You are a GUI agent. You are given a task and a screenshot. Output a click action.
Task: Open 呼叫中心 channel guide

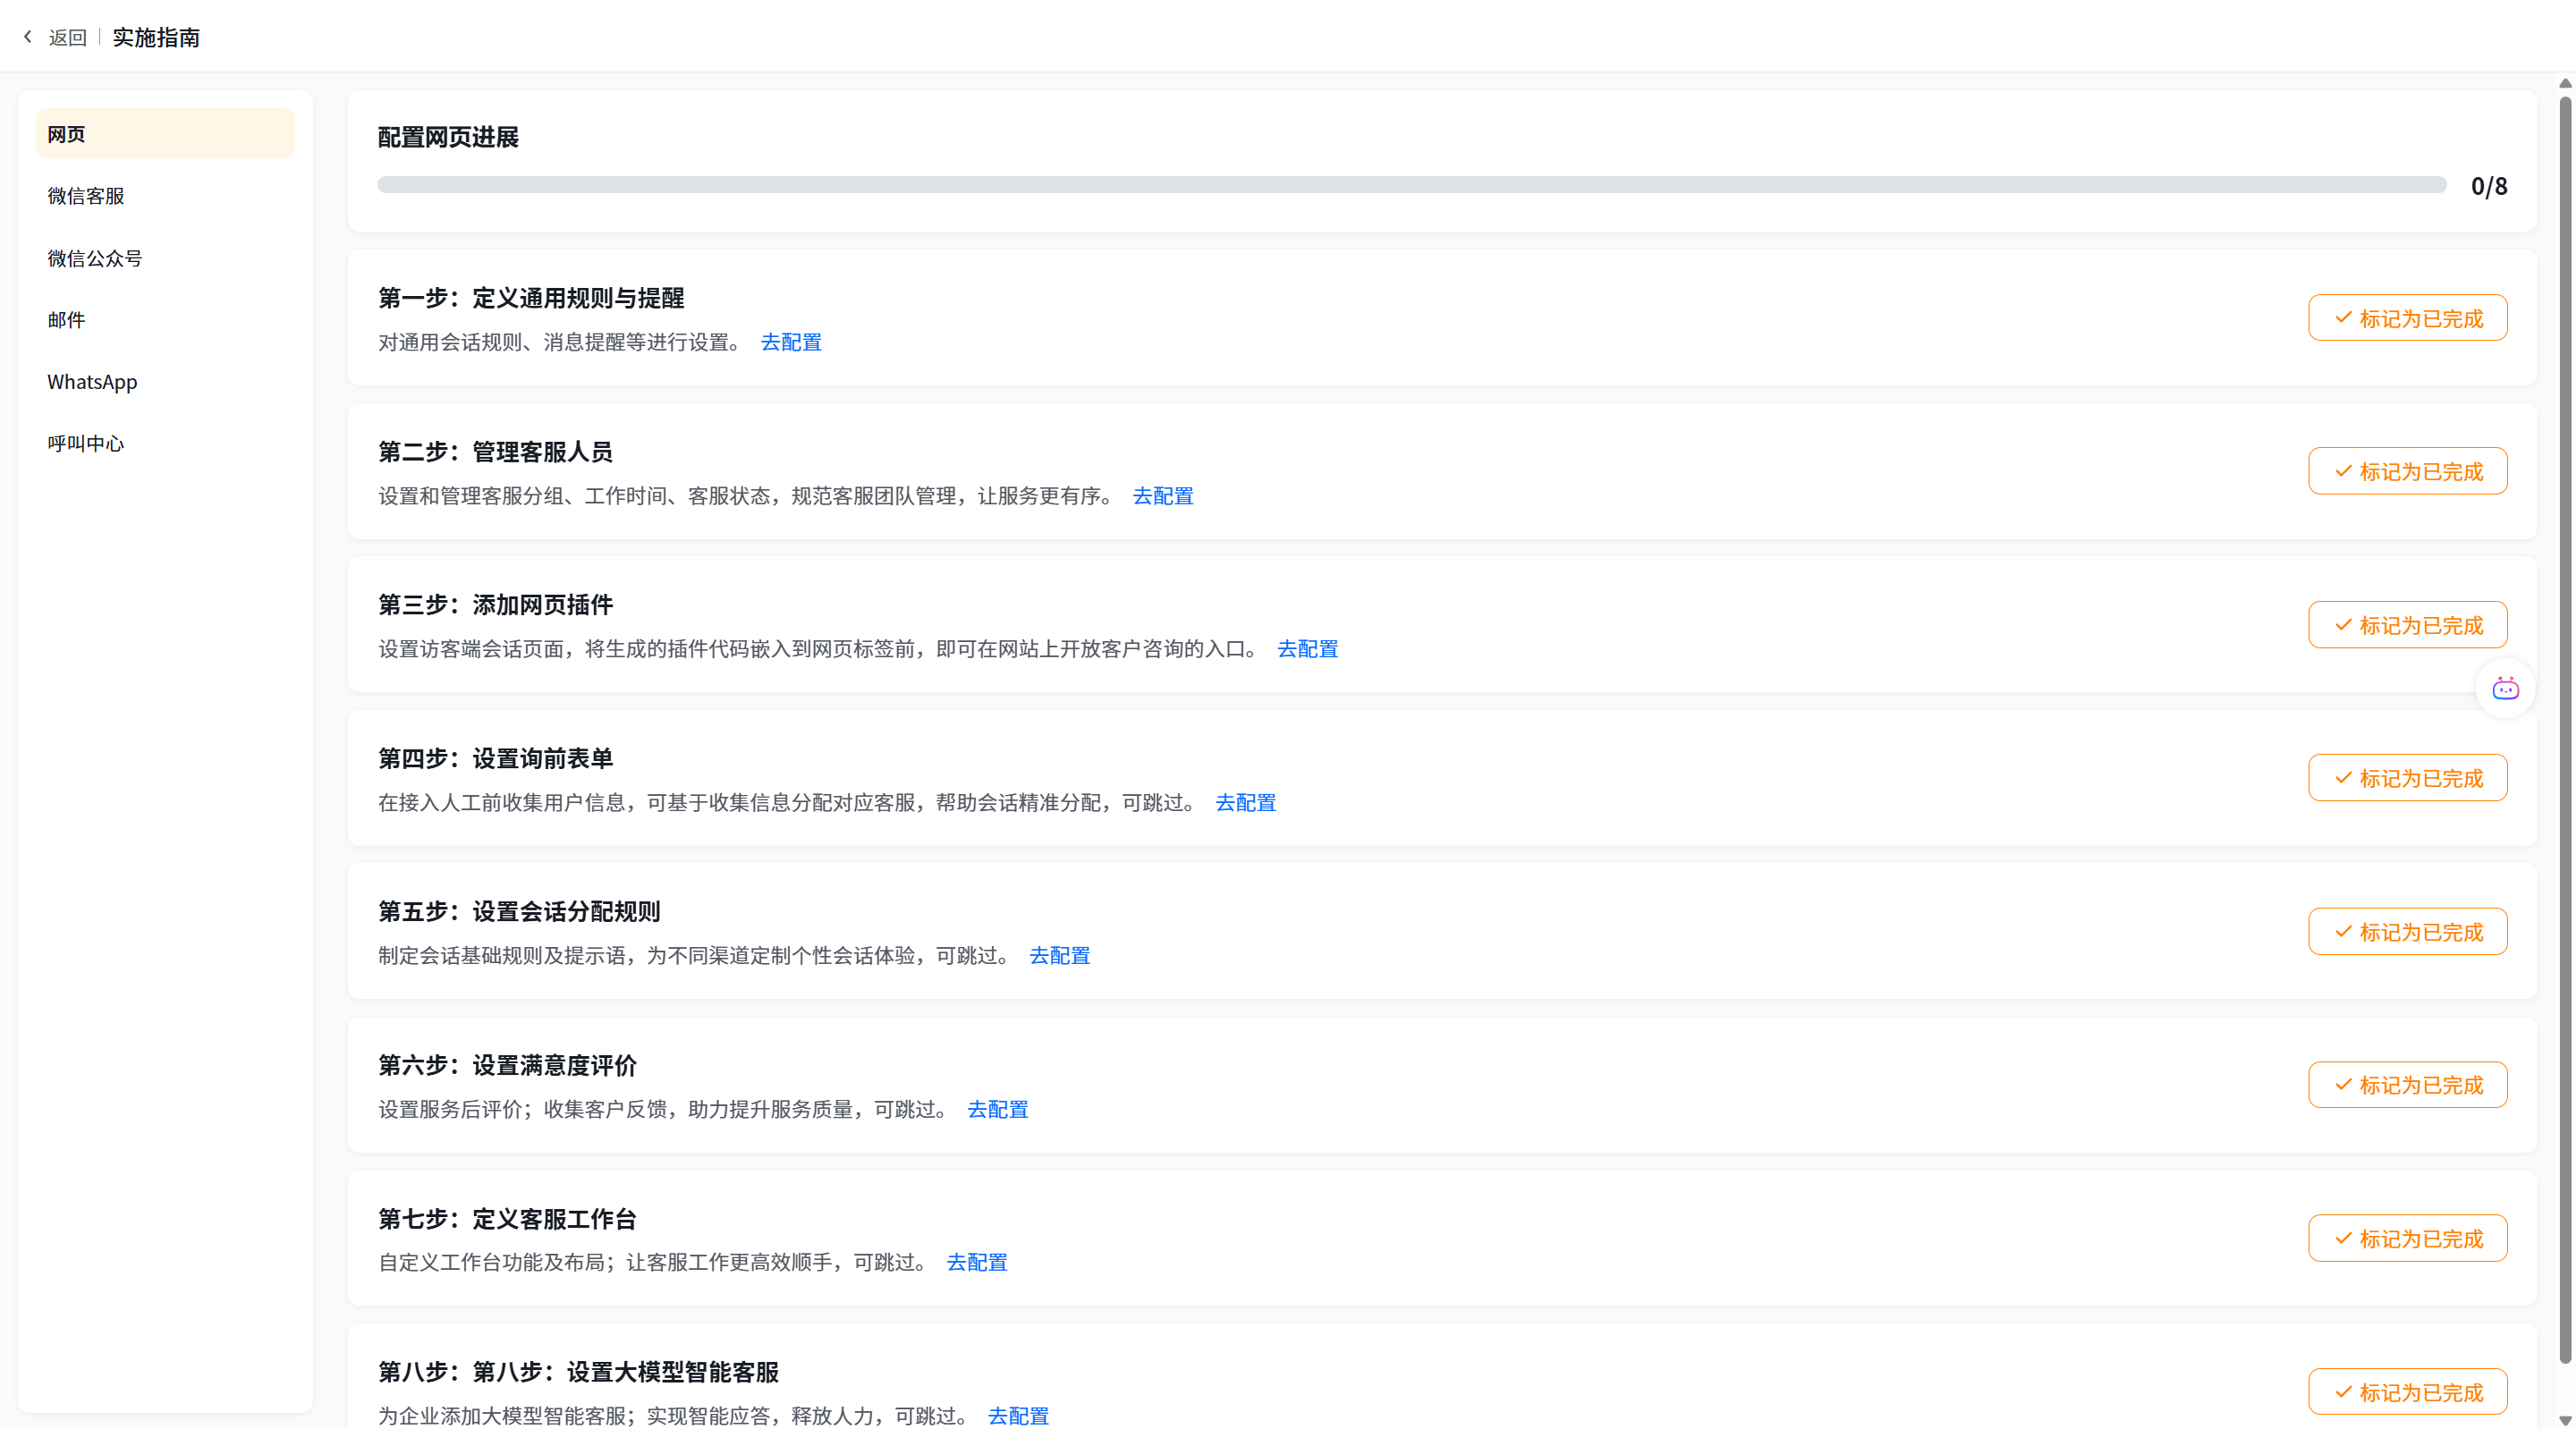point(86,443)
